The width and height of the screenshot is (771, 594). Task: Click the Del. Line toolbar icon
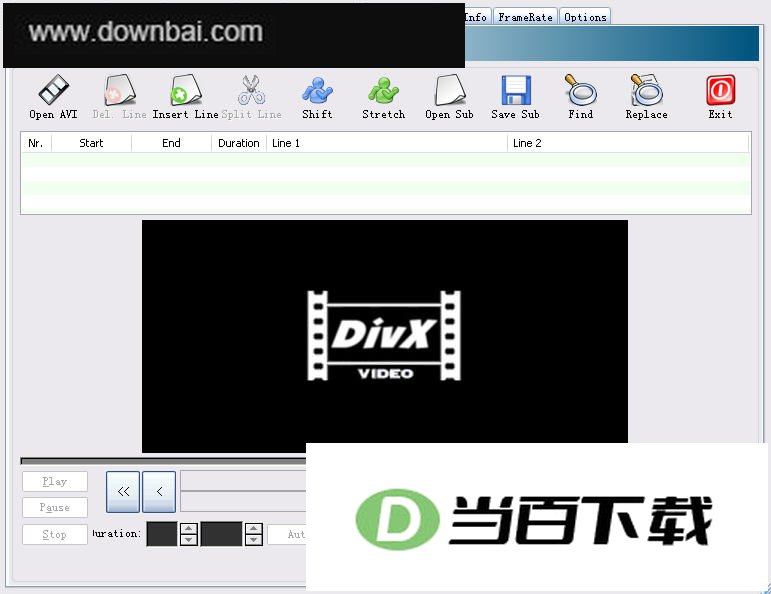coord(119,97)
